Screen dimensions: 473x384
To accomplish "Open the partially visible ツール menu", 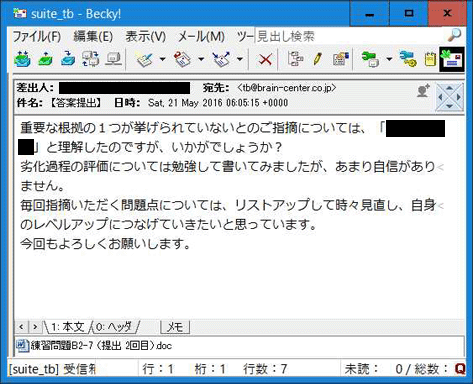I will [245, 36].
